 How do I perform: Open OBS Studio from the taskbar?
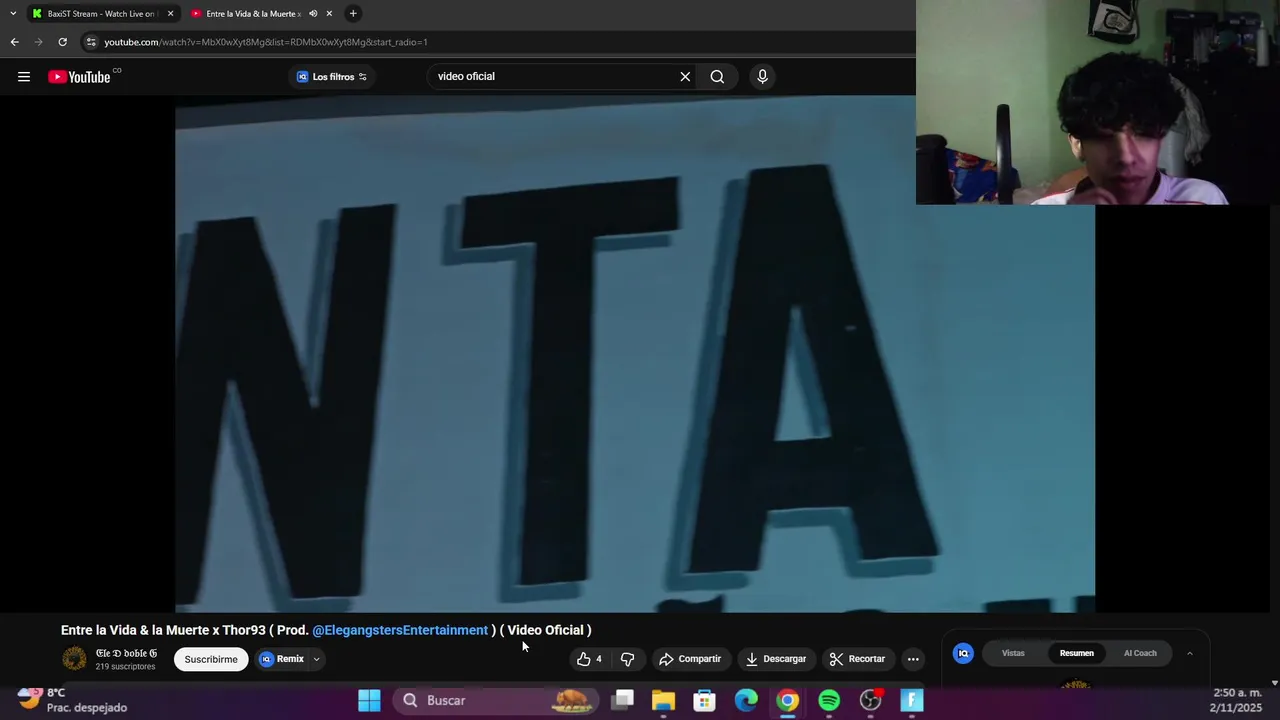point(871,700)
